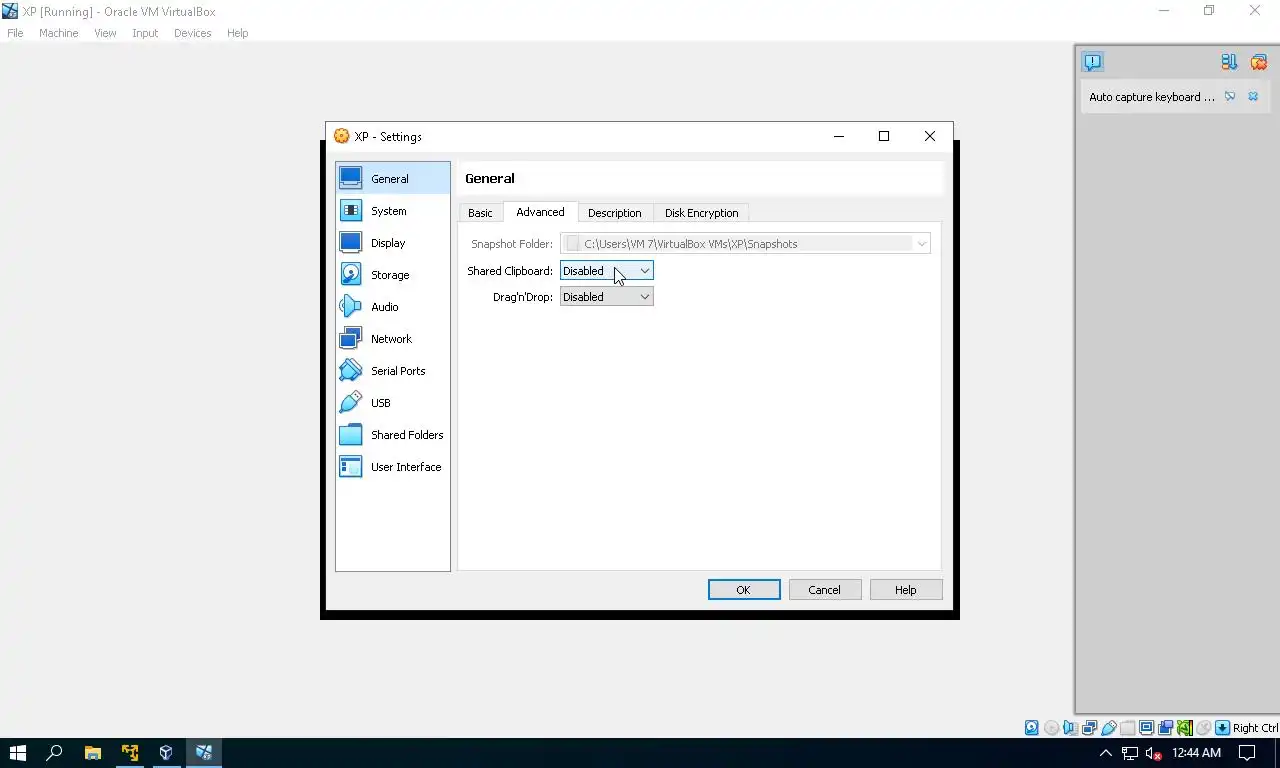This screenshot has height=768, width=1280.
Task: Open USB settings category
Action: pyautogui.click(x=392, y=403)
